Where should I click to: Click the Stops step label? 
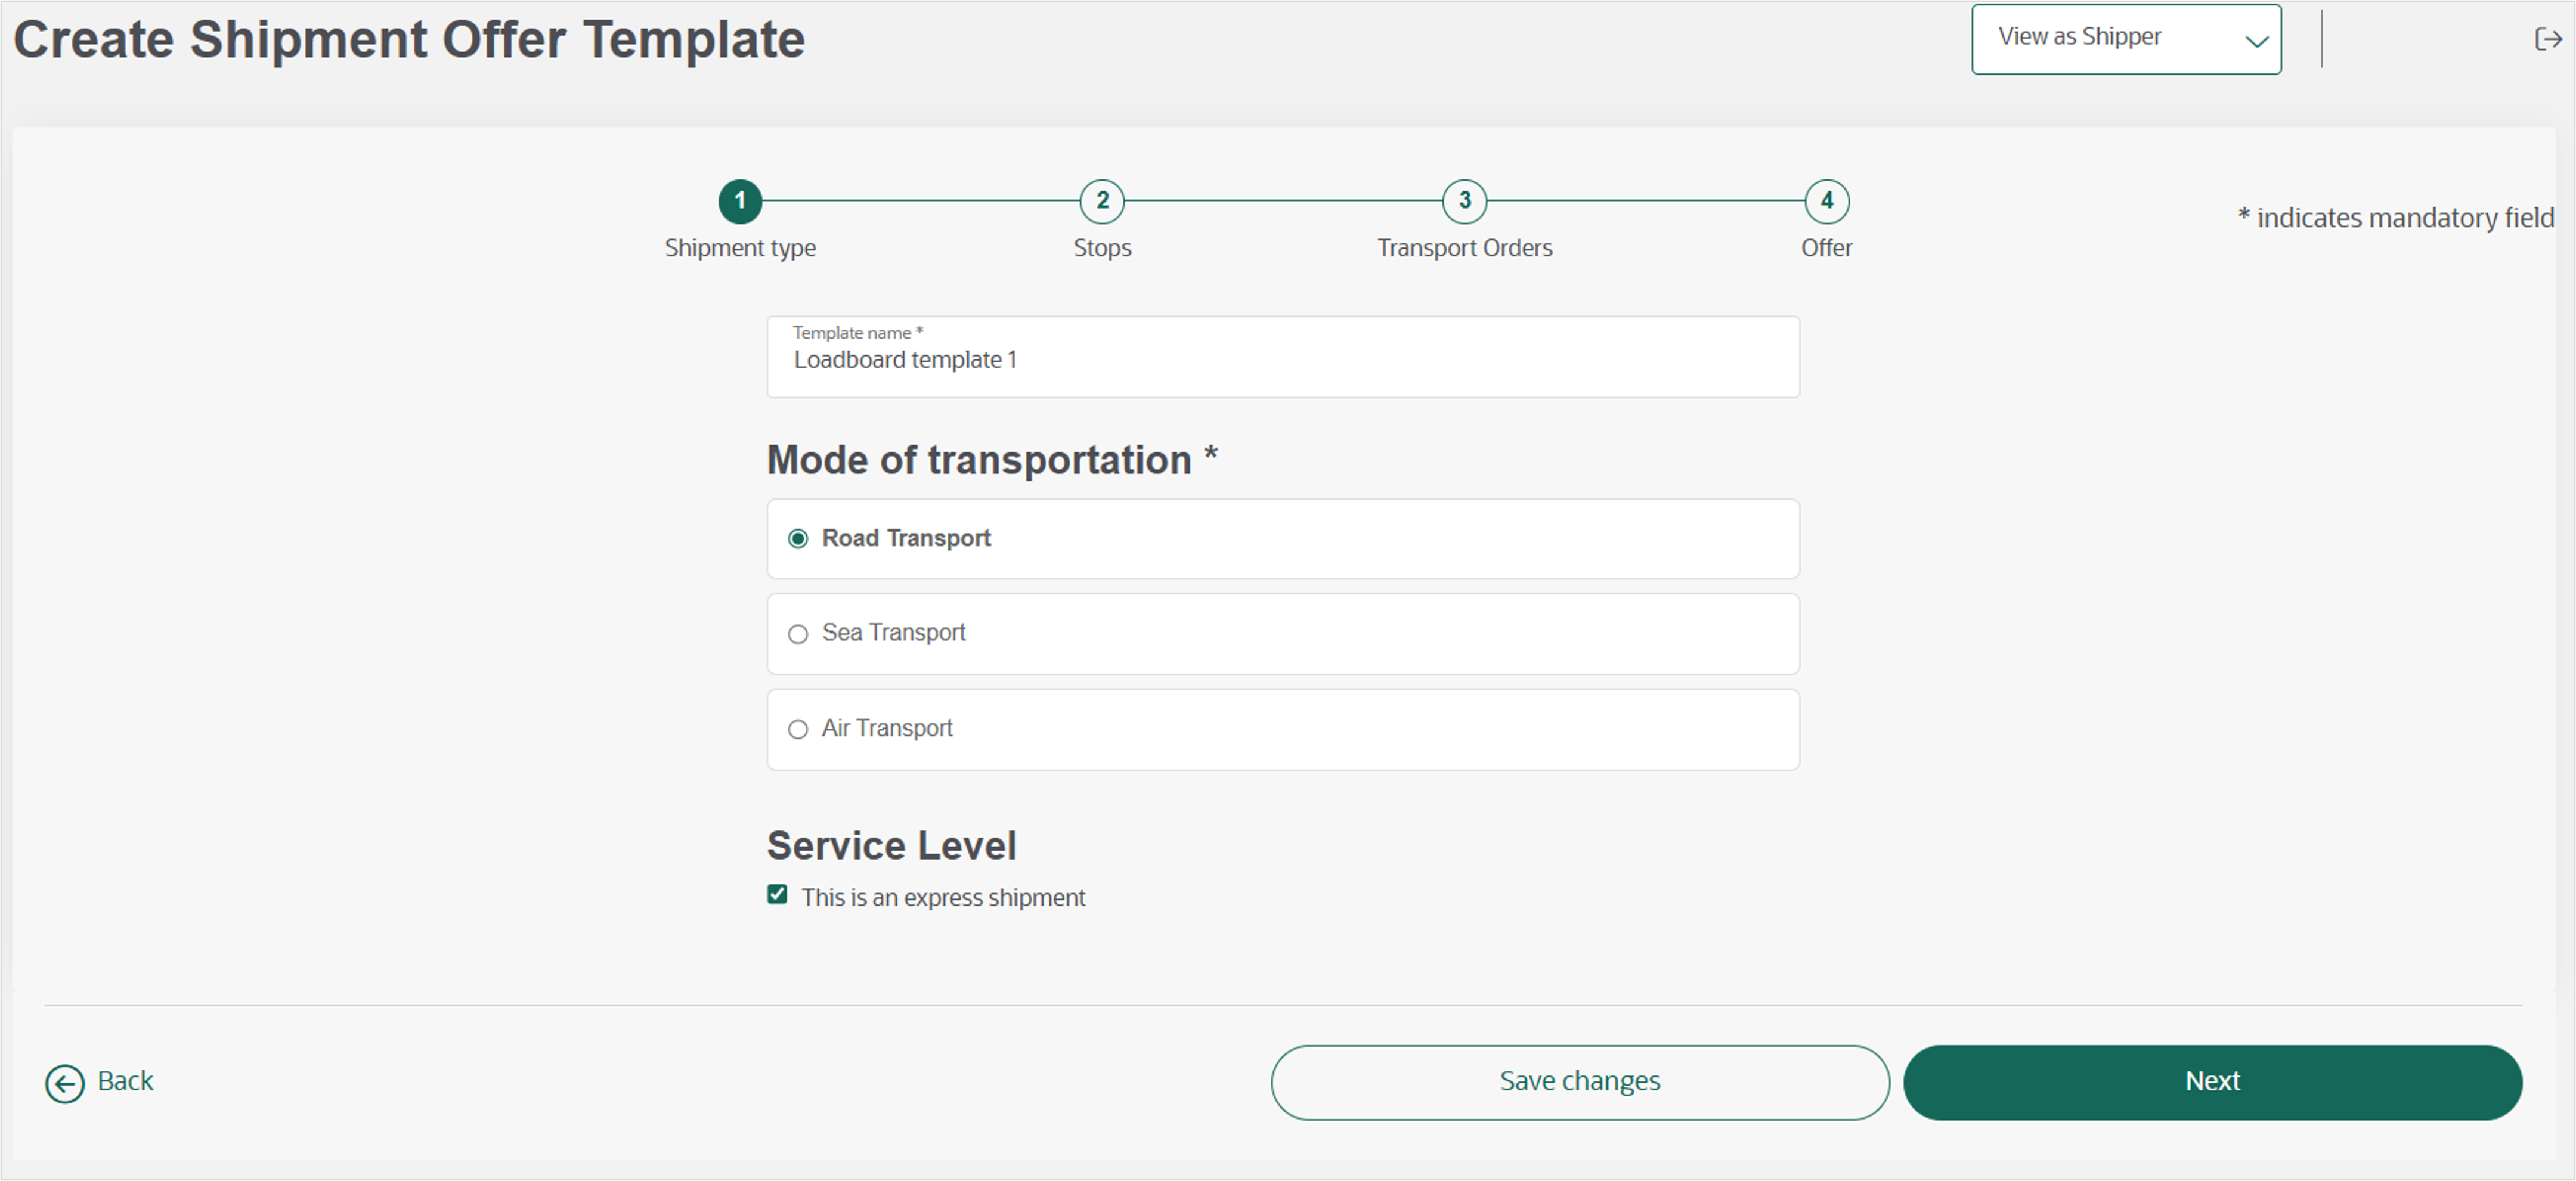pyautogui.click(x=1102, y=248)
